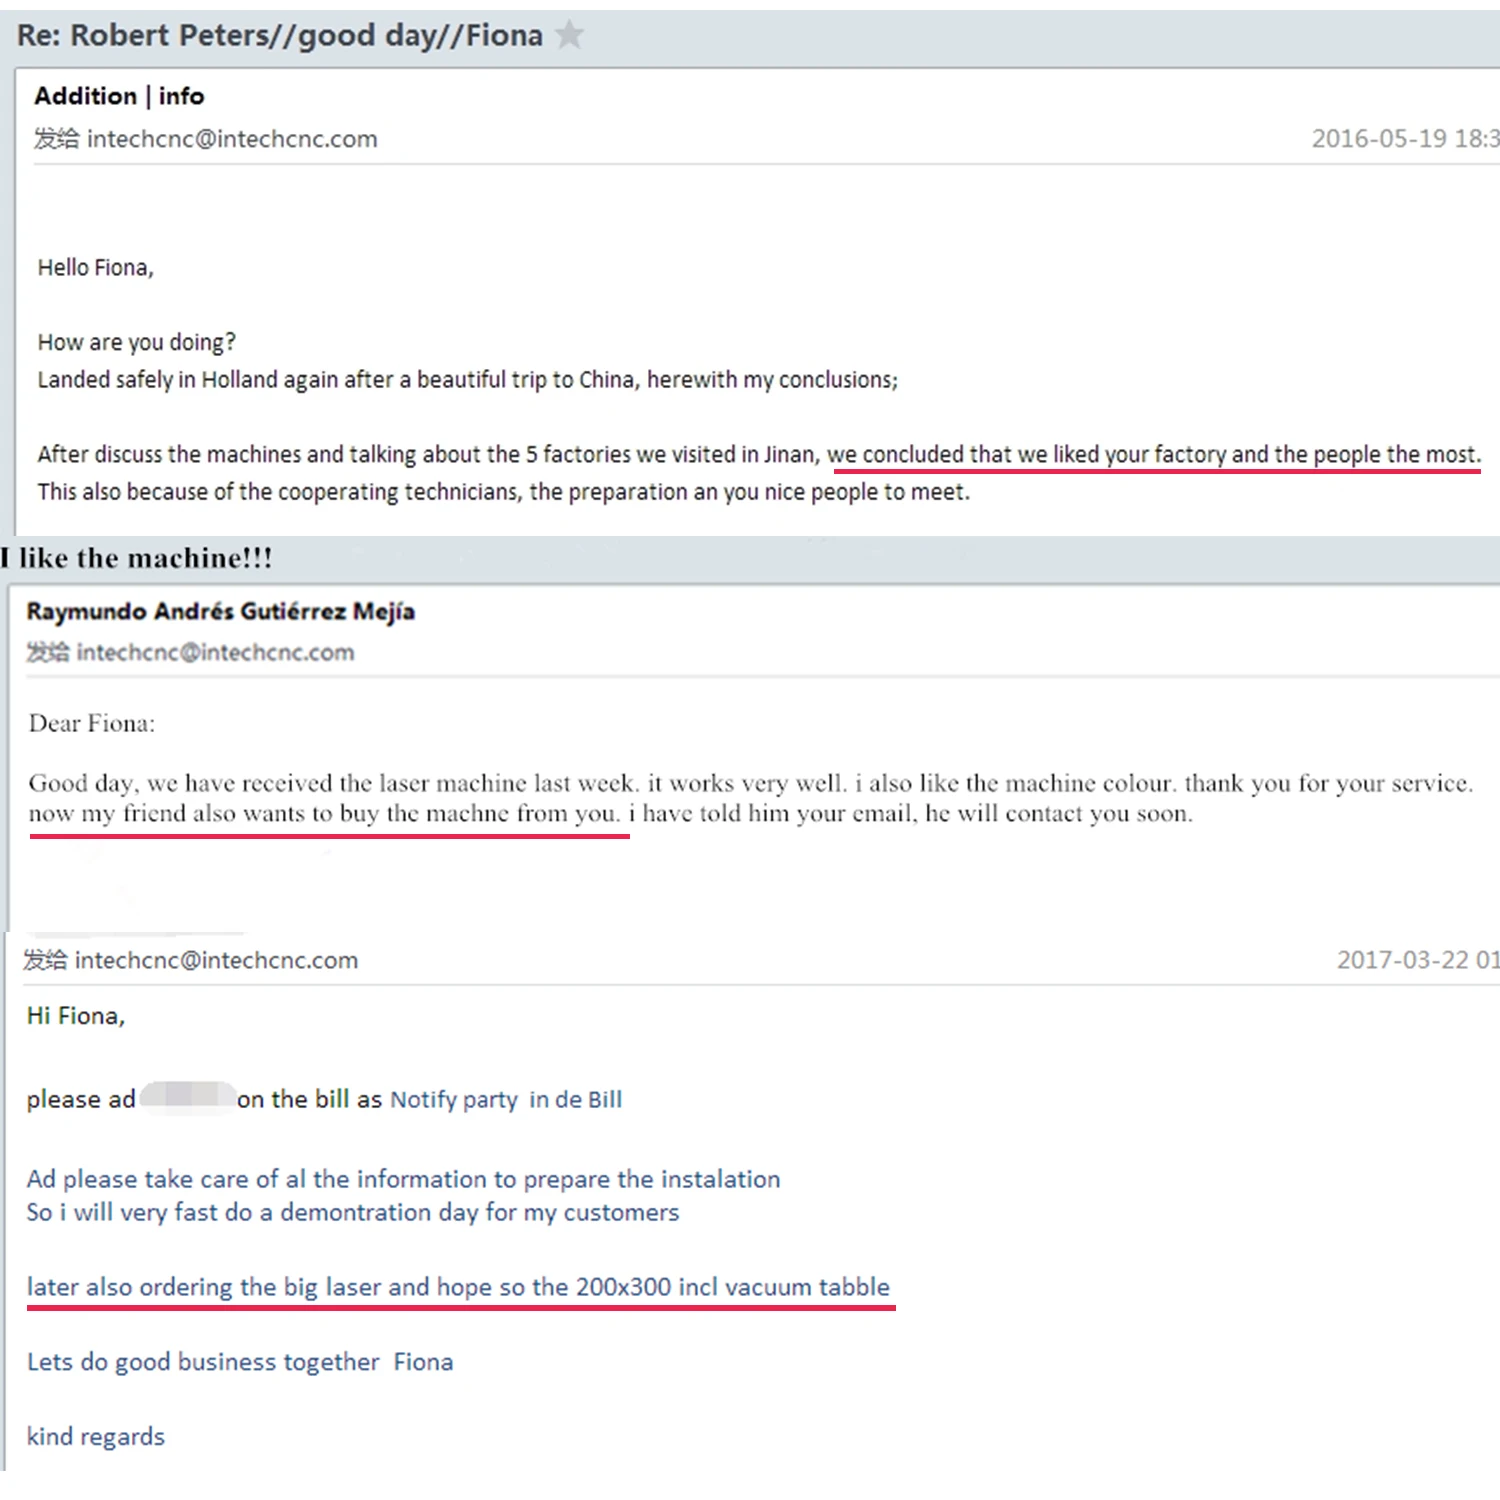Open sender name 'Addition | info'
This screenshot has width=1500, height=1500.
[119, 96]
